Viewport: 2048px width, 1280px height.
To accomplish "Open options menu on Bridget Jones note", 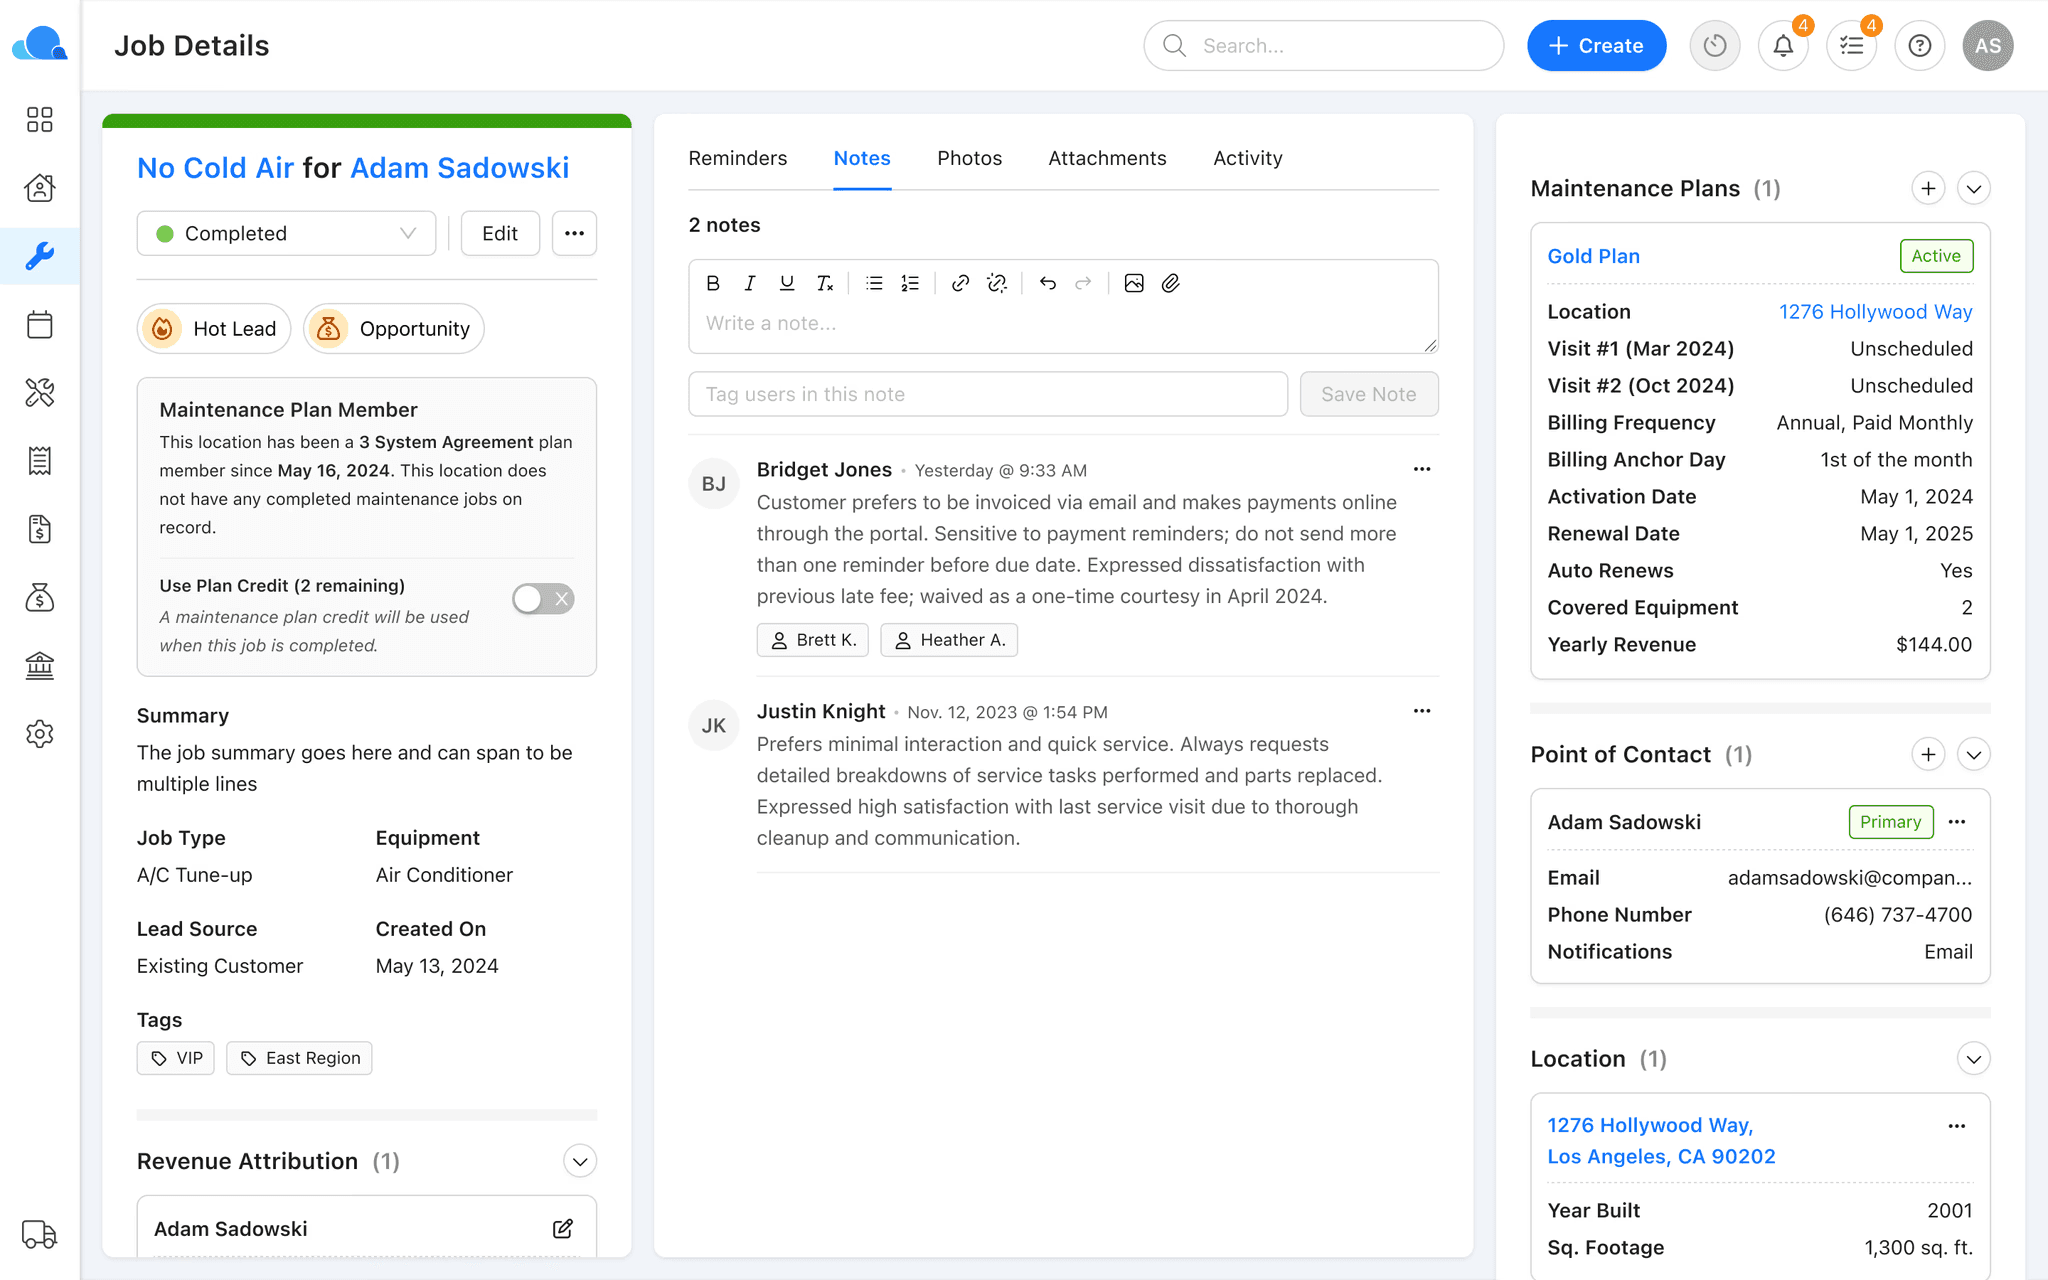I will (1421, 469).
